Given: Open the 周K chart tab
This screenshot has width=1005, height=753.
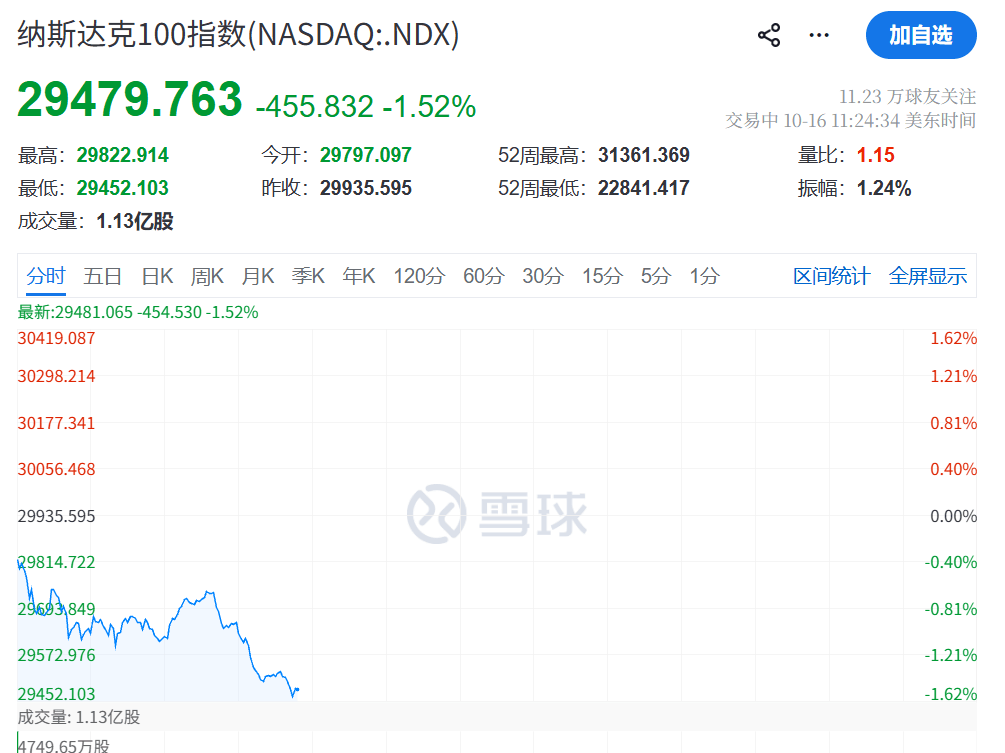Looking at the screenshot, I should (x=207, y=276).
